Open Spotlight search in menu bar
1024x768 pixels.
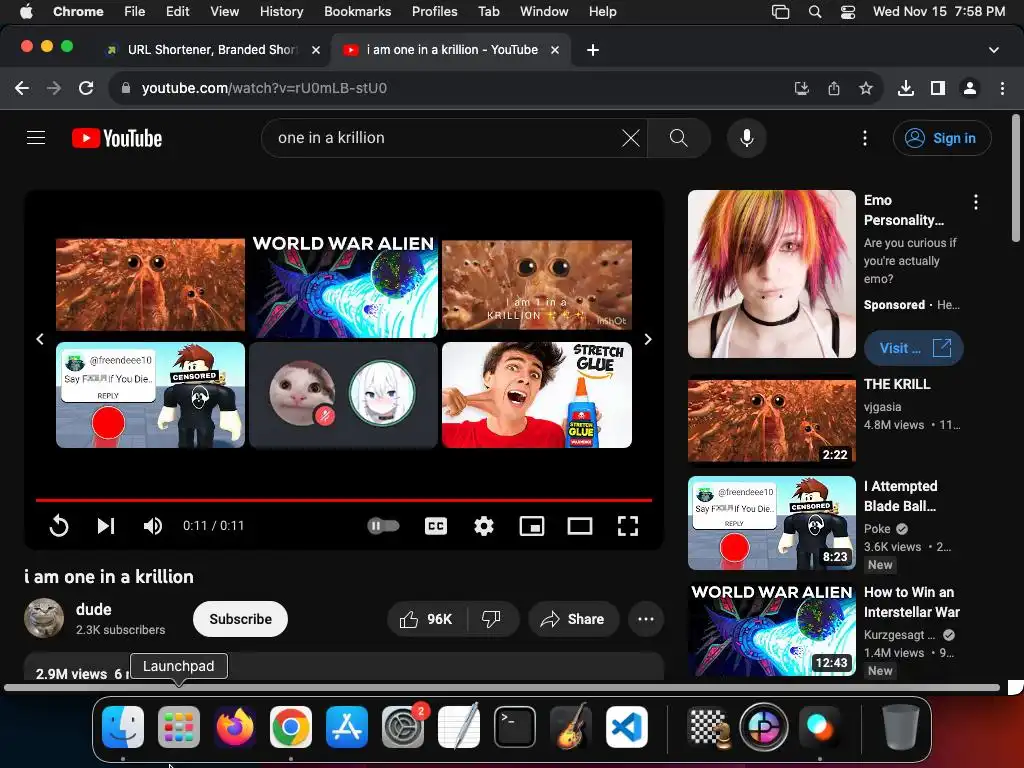pos(815,11)
